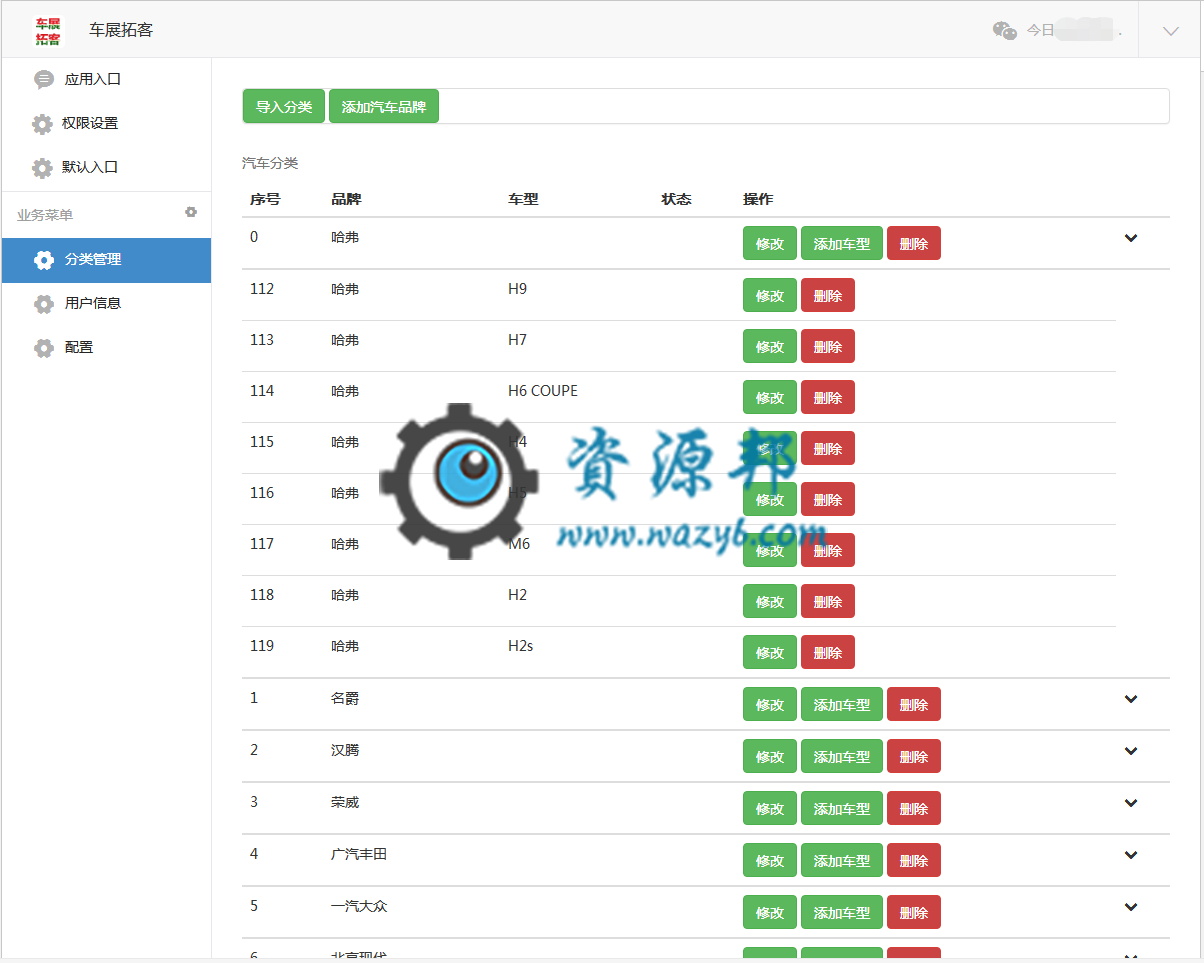Click 修改 for model H2
This screenshot has width=1204, height=963.
tap(770, 601)
